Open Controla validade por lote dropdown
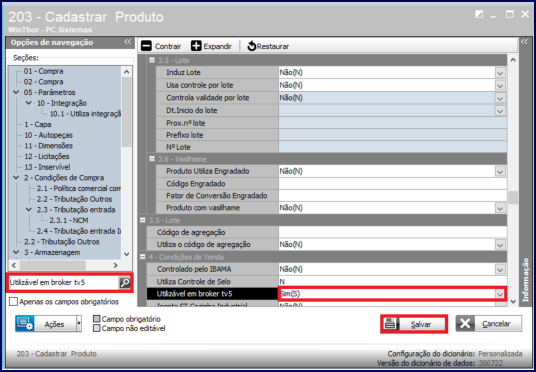The image size is (536, 372). (500, 98)
